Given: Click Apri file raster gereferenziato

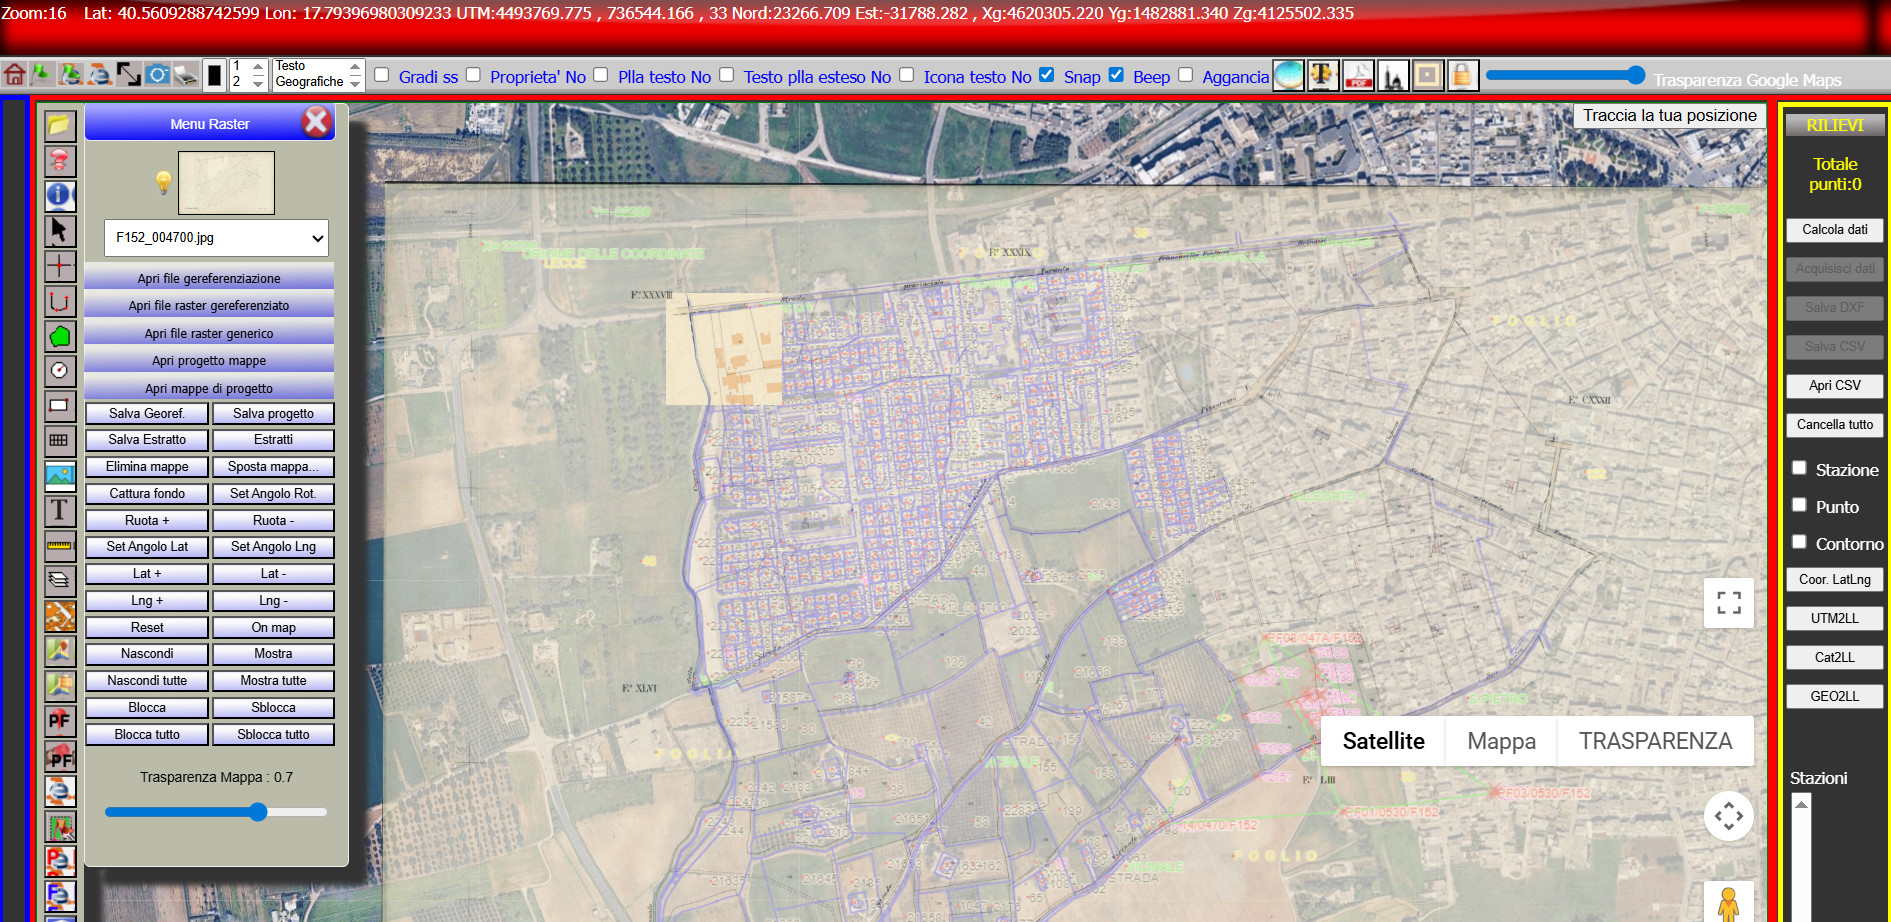Looking at the screenshot, I should pos(209,305).
